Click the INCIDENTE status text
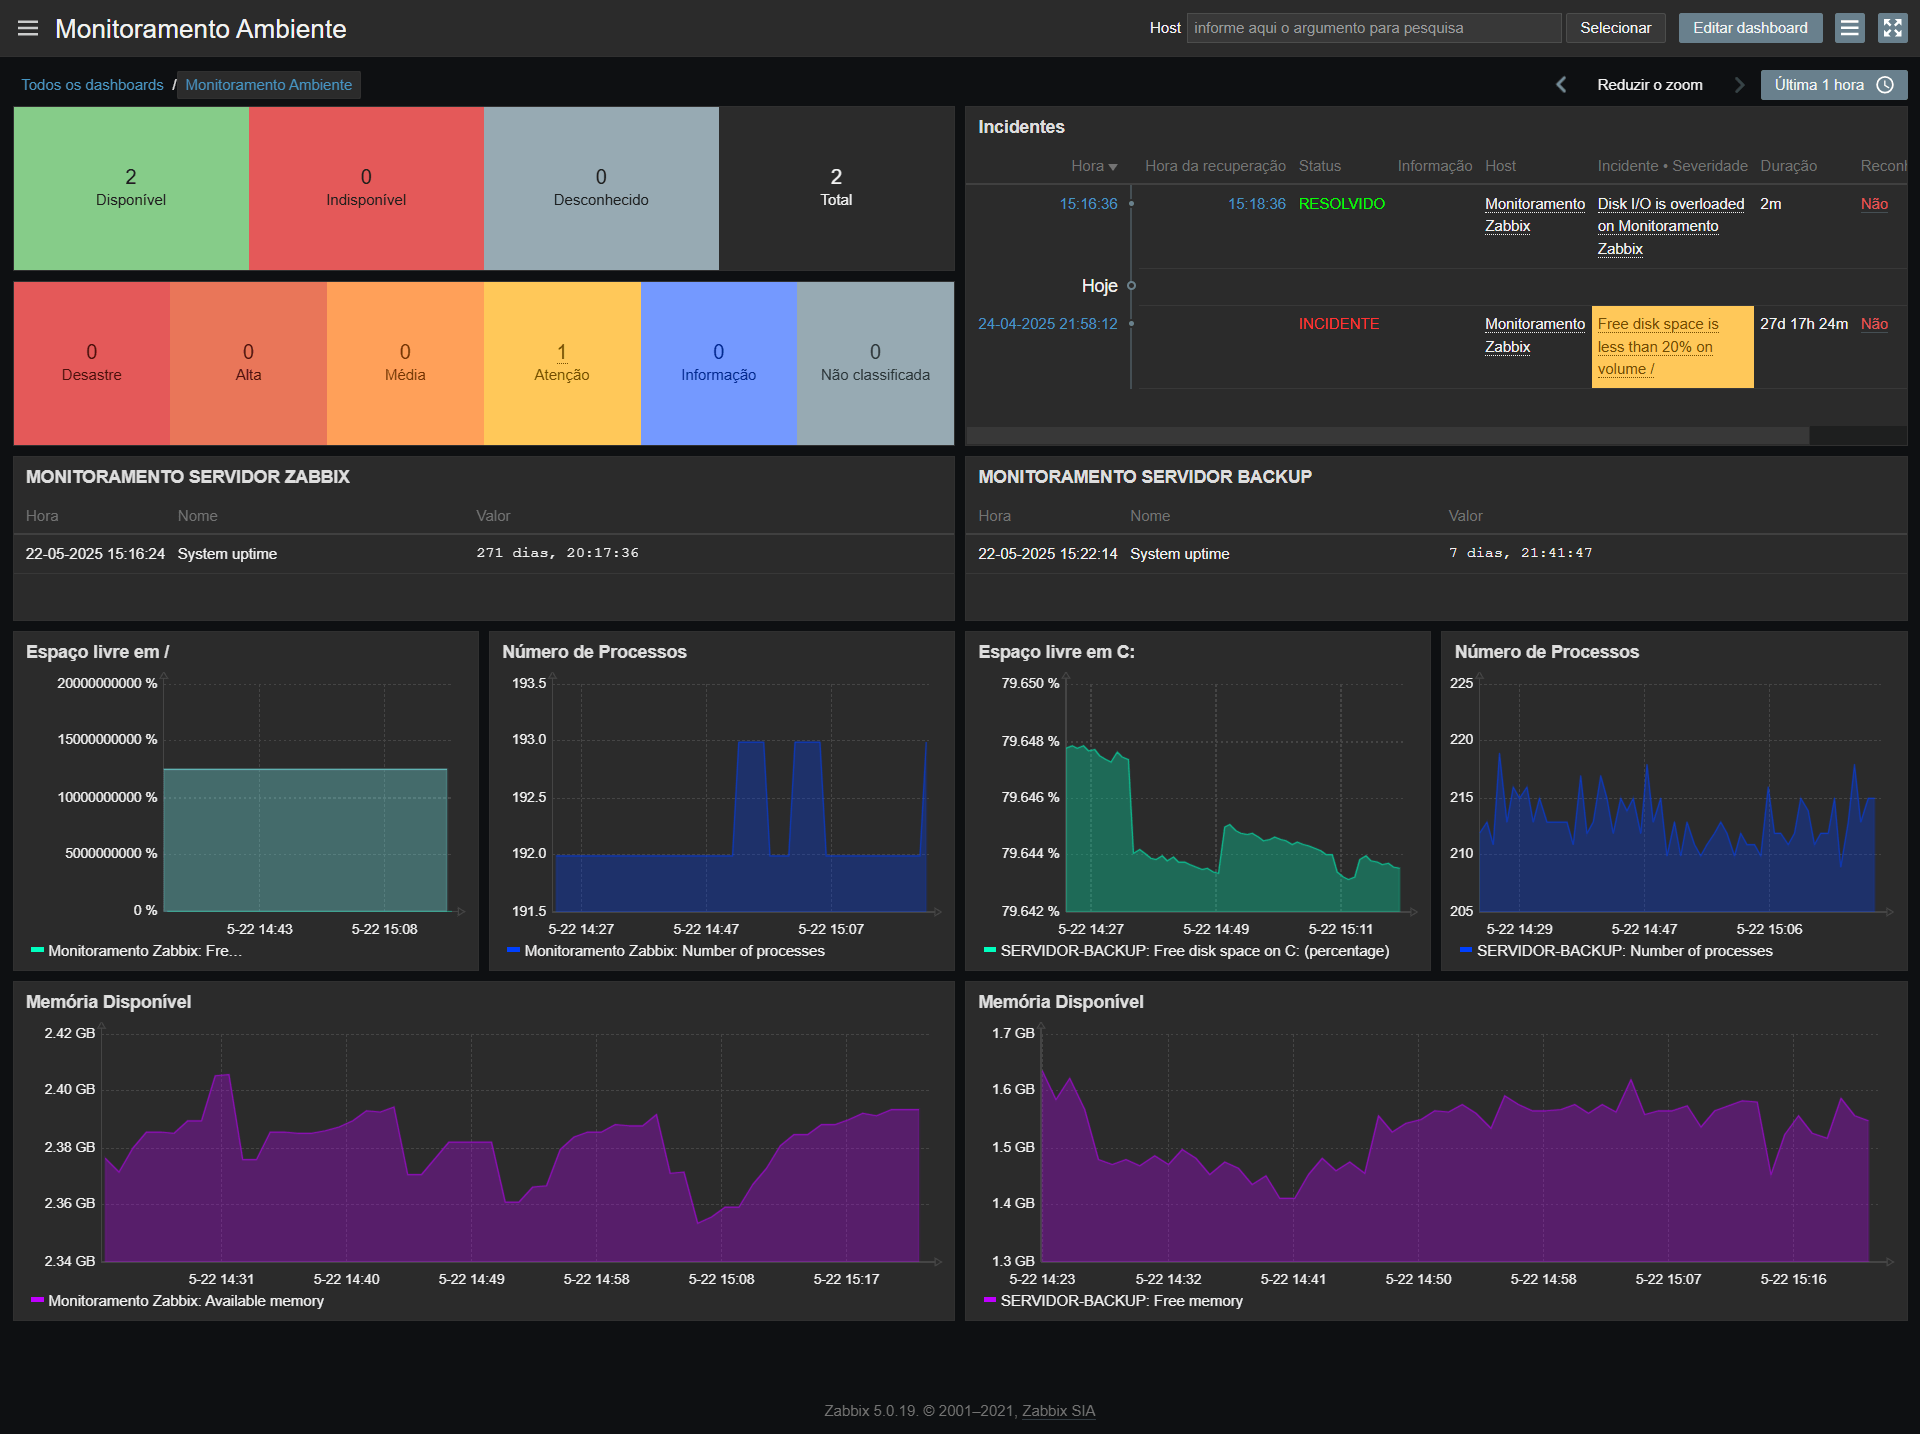The height and width of the screenshot is (1434, 1920). pyautogui.click(x=1338, y=324)
